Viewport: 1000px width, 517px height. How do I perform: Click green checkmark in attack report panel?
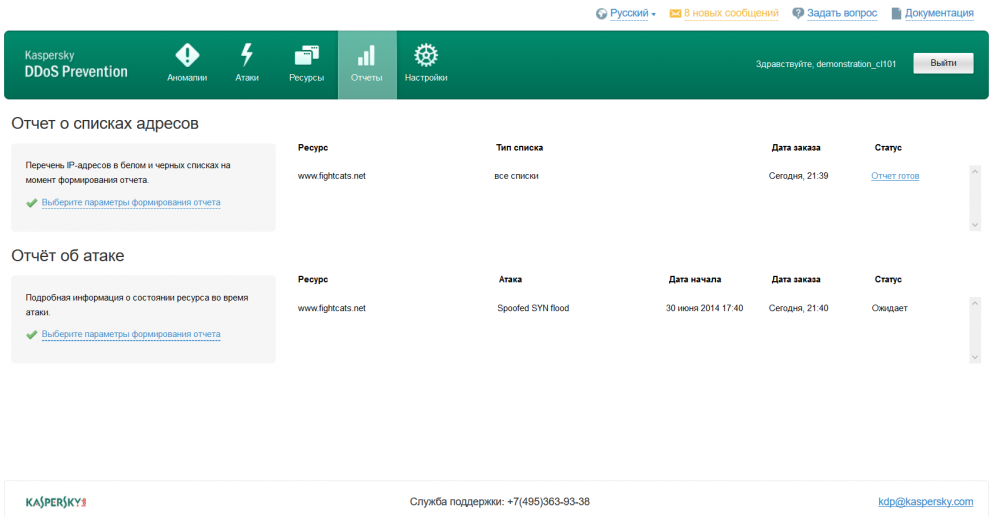coord(31,335)
